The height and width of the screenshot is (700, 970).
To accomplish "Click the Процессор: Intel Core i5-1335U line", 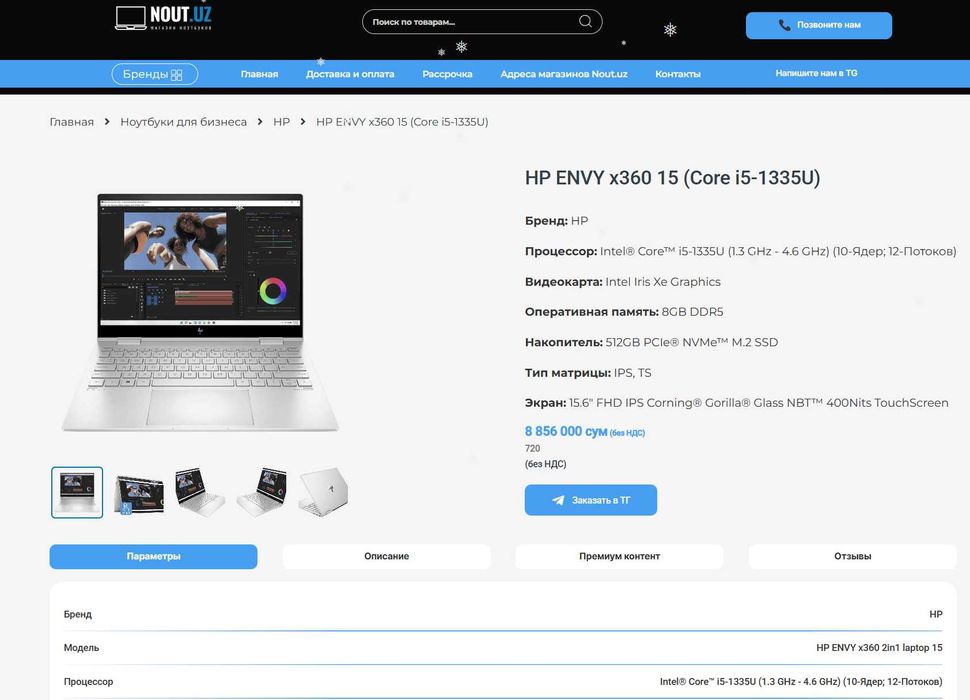I will point(740,251).
